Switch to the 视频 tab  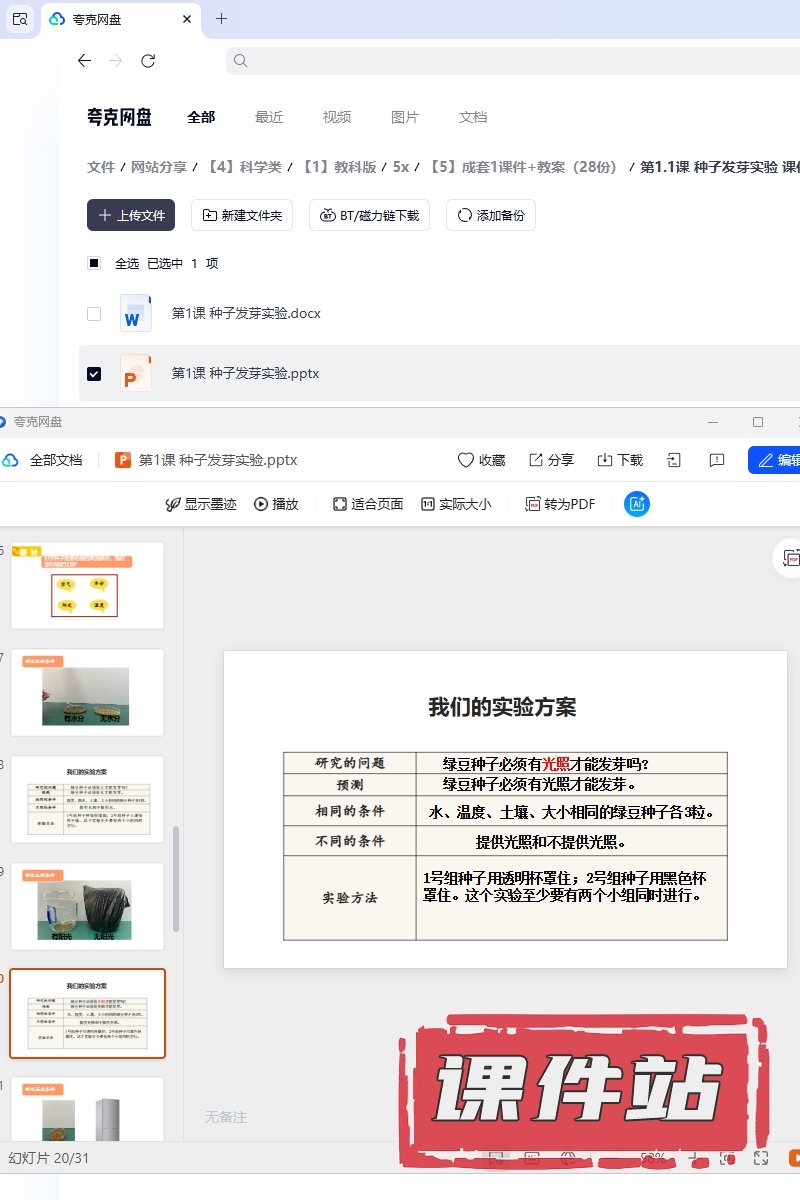pyautogui.click(x=337, y=117)
